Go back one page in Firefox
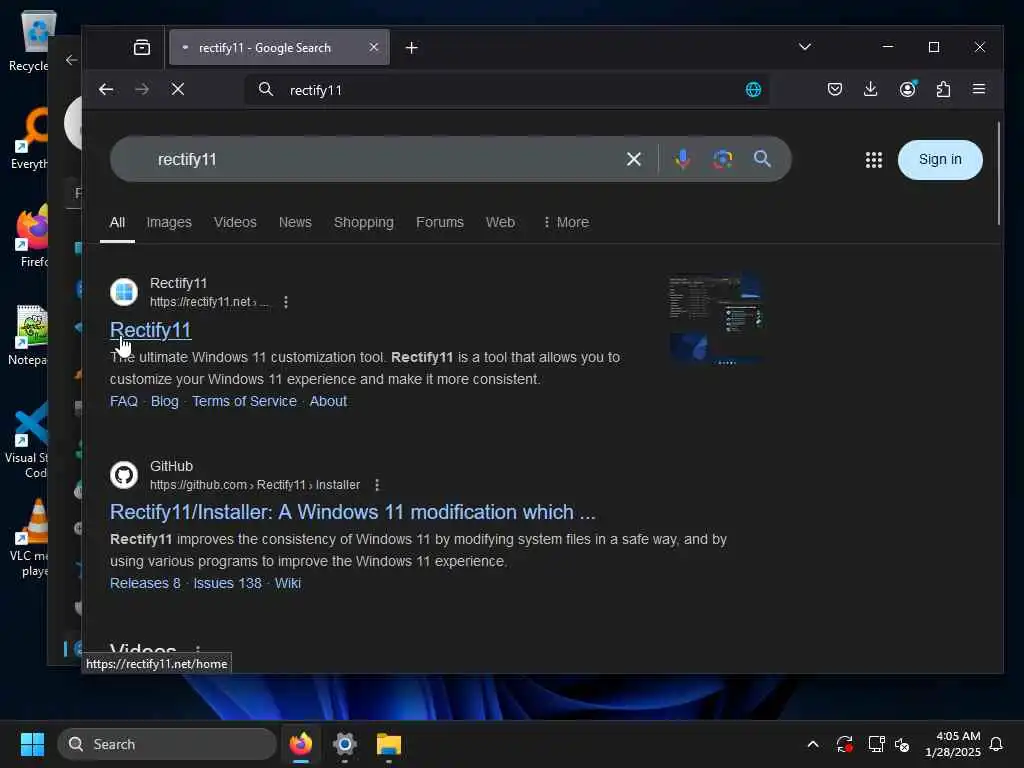1024x768 pixels. (106, 89)
